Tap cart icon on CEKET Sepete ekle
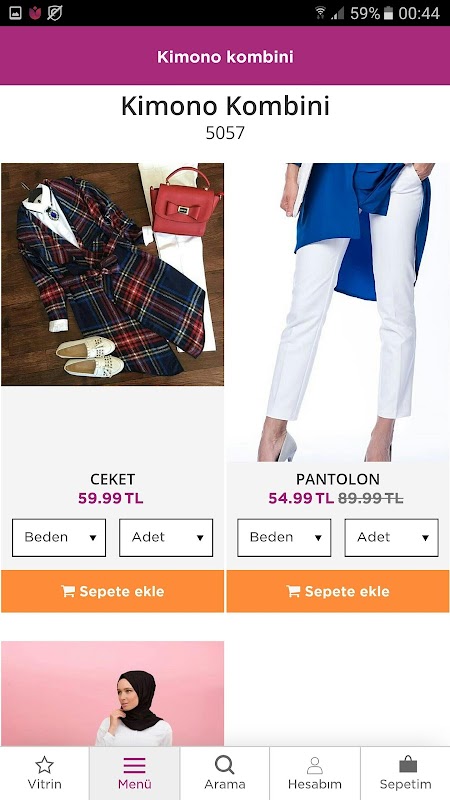The height and width of the screenshot is (800, 450). (68, 591)
